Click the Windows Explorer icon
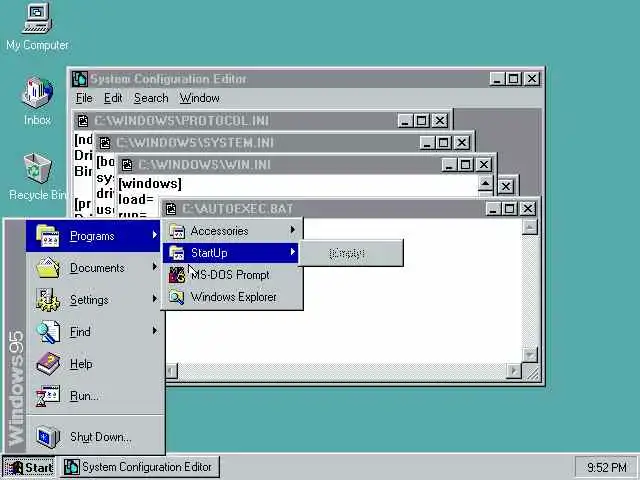Screen dimensions: 640x480 pos(177,297)
